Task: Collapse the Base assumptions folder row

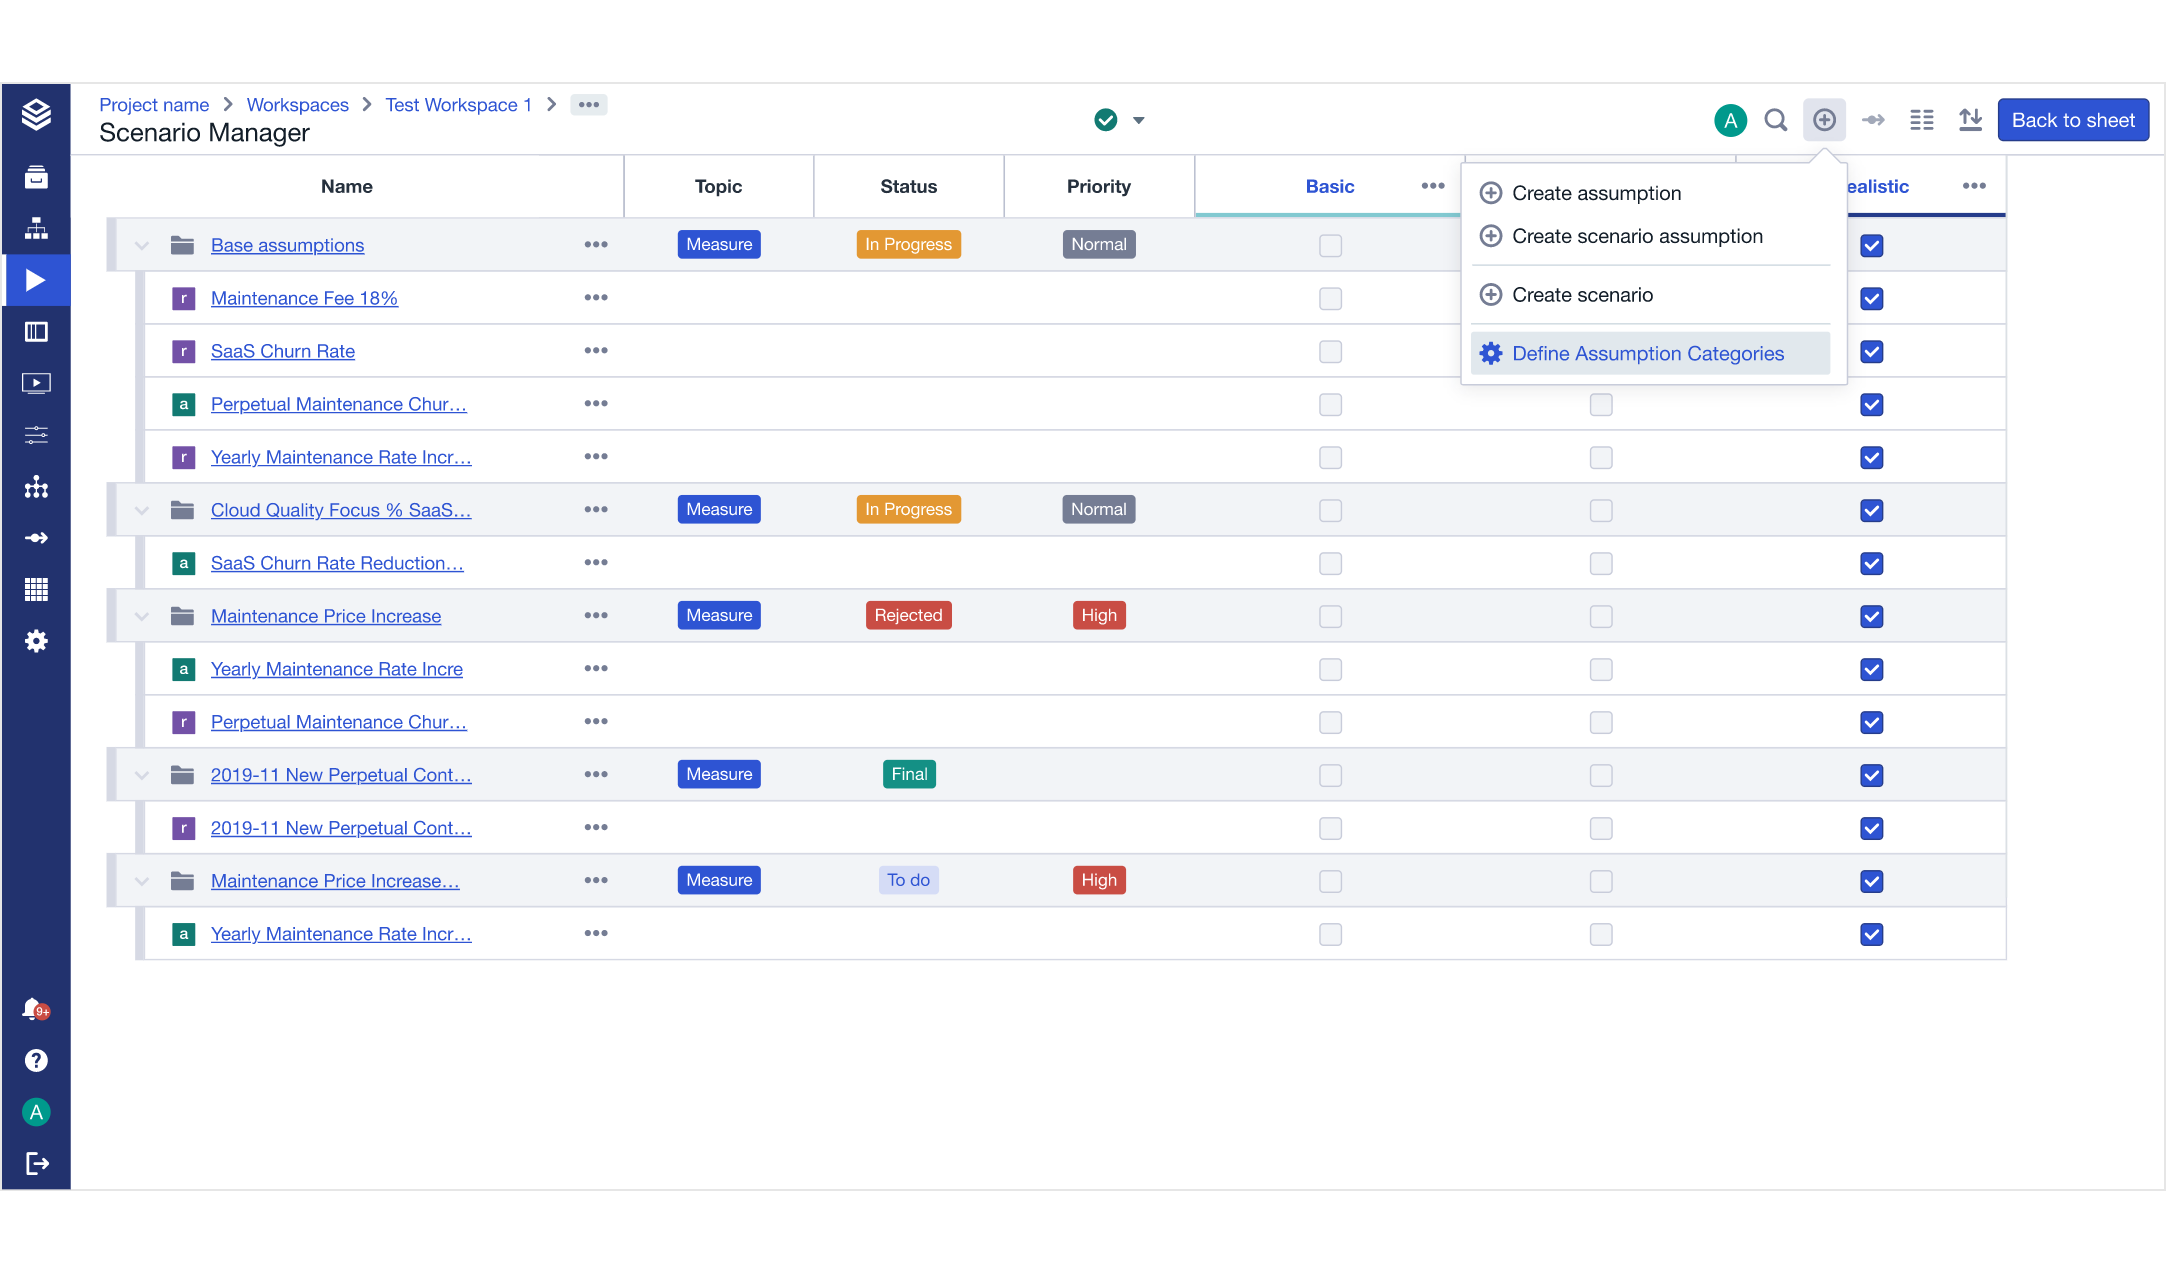Action: click(x=142, y=245)
